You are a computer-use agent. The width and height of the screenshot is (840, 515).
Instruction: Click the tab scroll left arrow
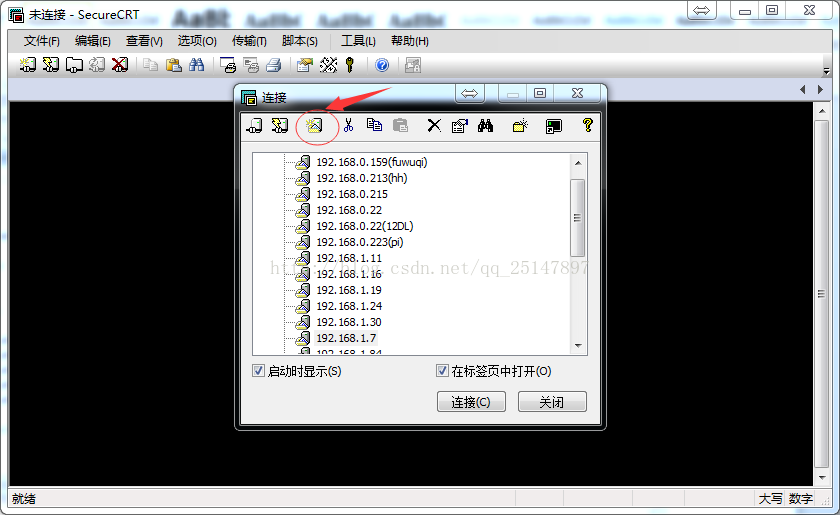click(x=802, y=89)
